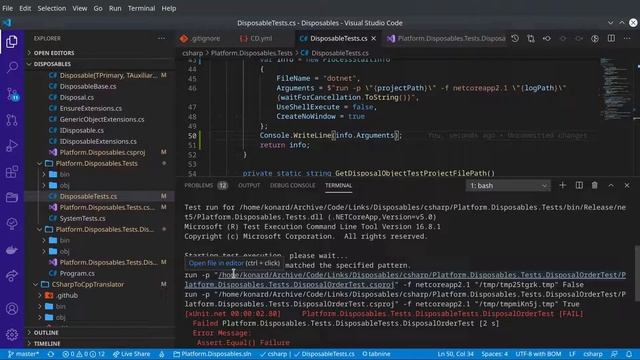Click the feedback icon in status bar
The height and width of the screenshot is (360, 640).
click(614, 354)
